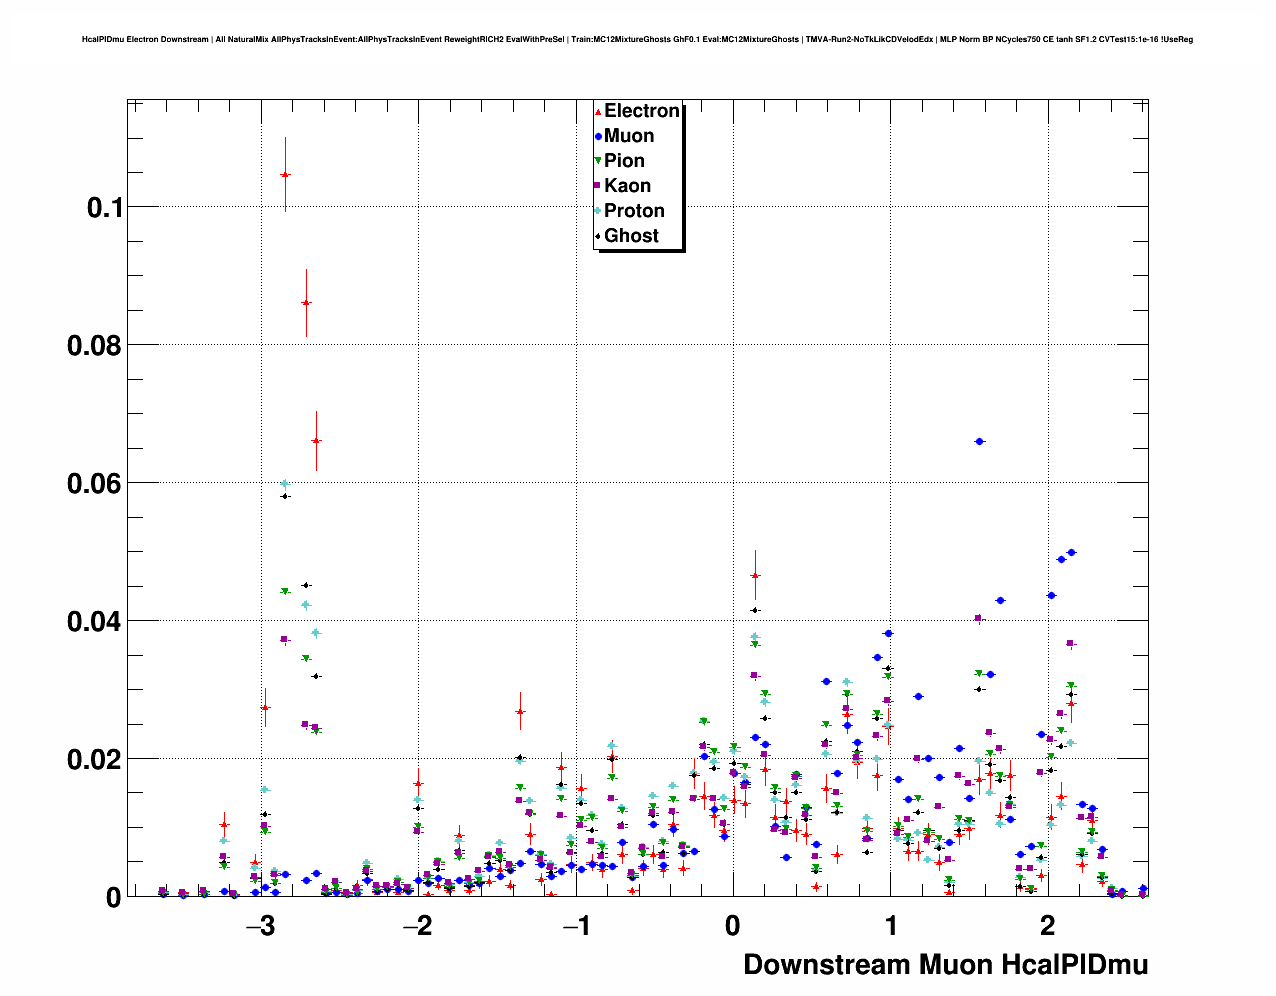Click the black Ghost legend marker
This screenshot has height=996, width=1276.
tap(598, 236)
